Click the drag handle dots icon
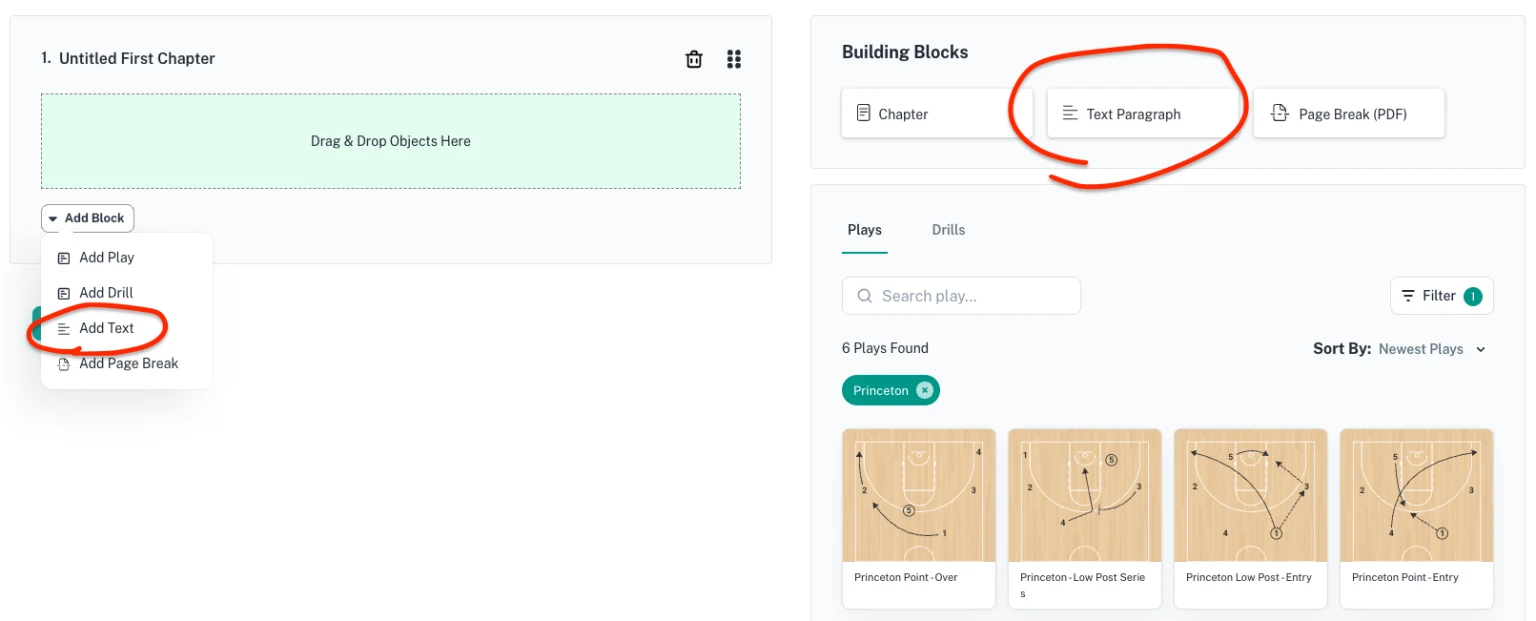1536x621 pixels. (x=734, y=59)
